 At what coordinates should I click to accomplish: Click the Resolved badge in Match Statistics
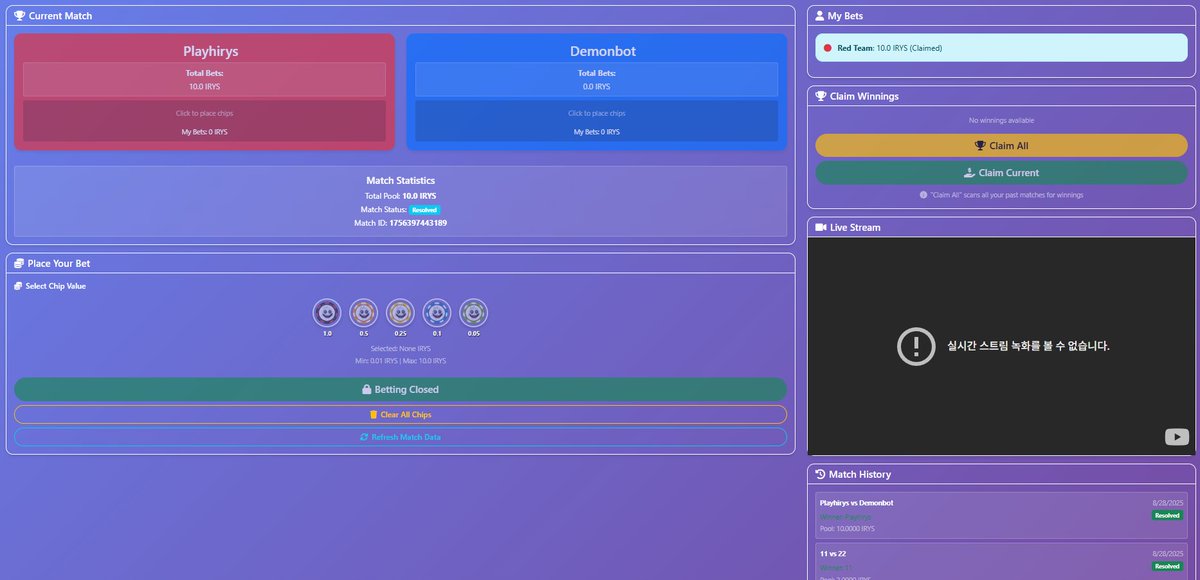pyautogui.click(x=424, y=210)
